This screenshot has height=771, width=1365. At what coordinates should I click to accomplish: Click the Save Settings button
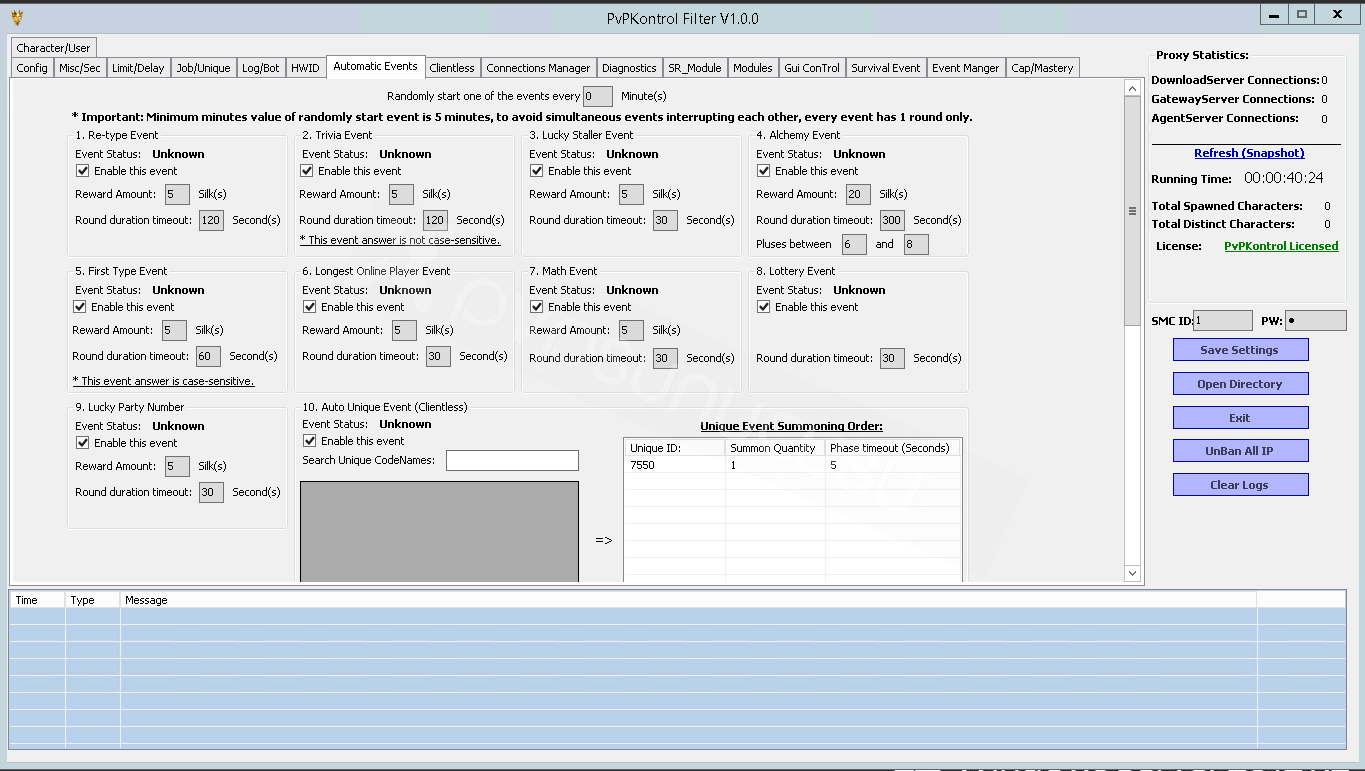(1240, 350)
